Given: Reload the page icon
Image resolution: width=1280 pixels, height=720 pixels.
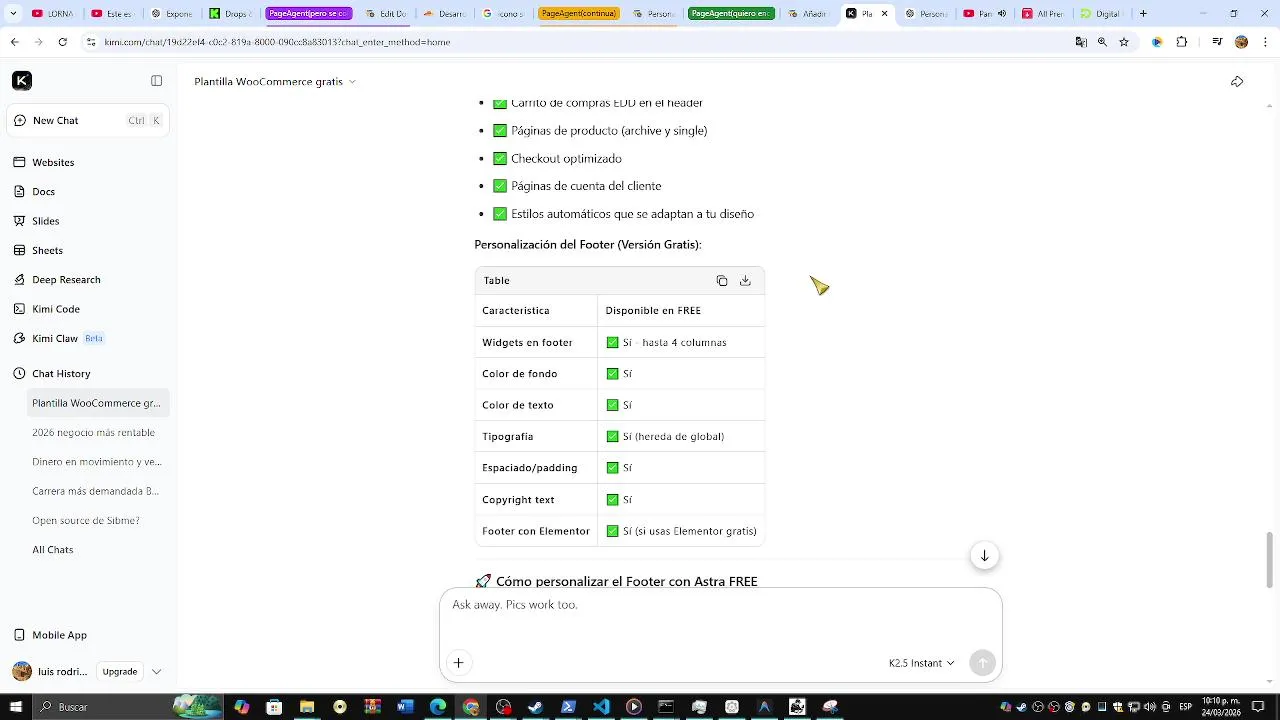Looking at the screenshot, I should click(x=63, y=42).
